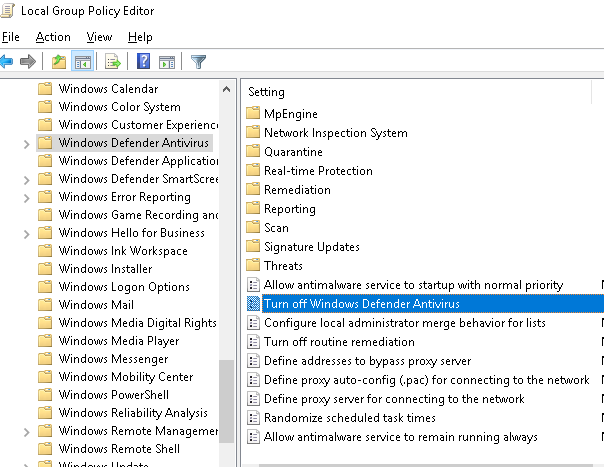Image resolution: width=604 pixels, height=467 pixels.
Task: Click the Filter funnel icon
Action: pyautogui.click(x=198, y=62)
